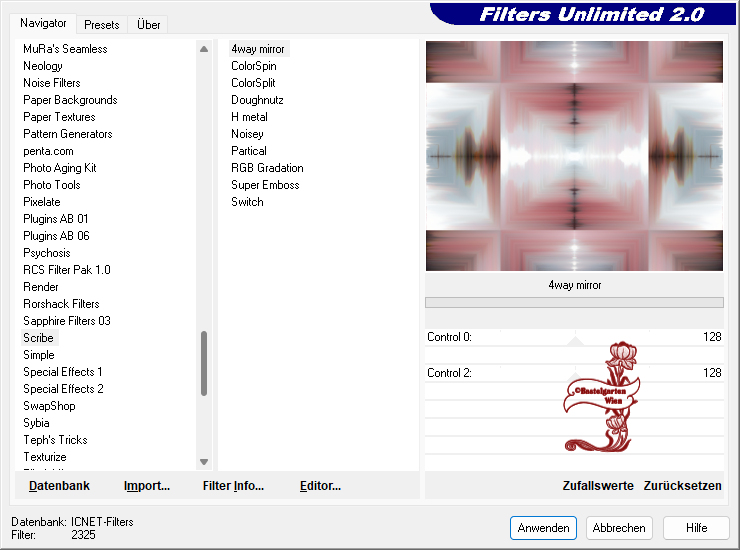The width and height of the screenshot is (740, 550).
Task: Select Pixelate category
Action: click(x=42, y=202)
